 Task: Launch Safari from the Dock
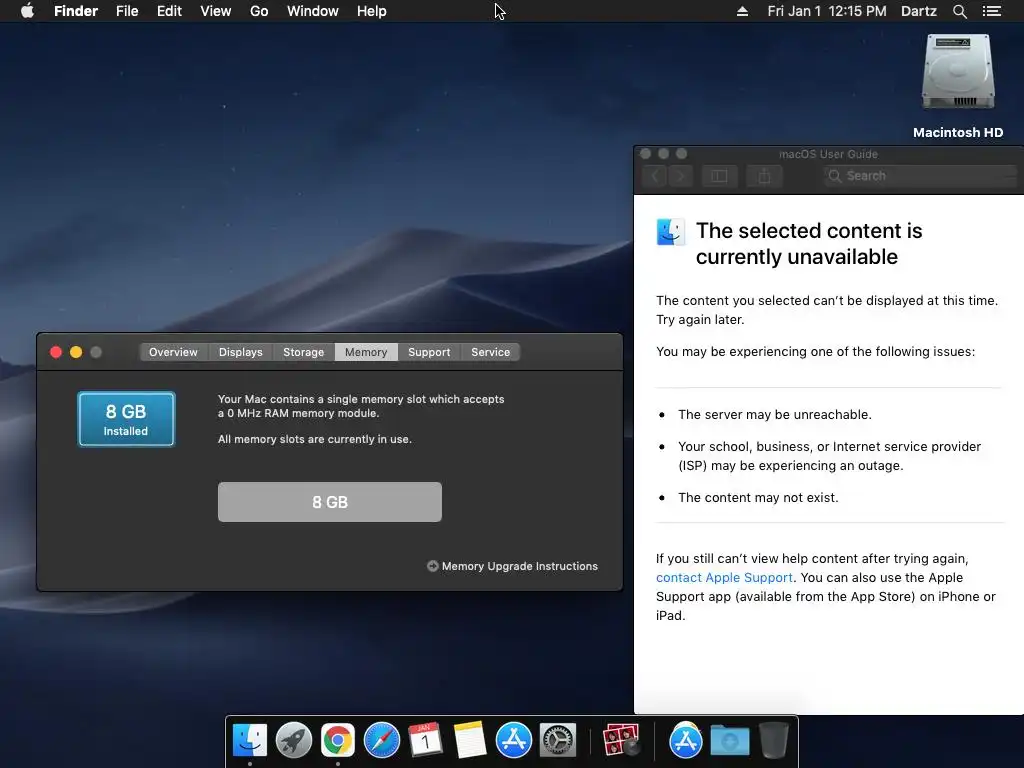(381, 741)
